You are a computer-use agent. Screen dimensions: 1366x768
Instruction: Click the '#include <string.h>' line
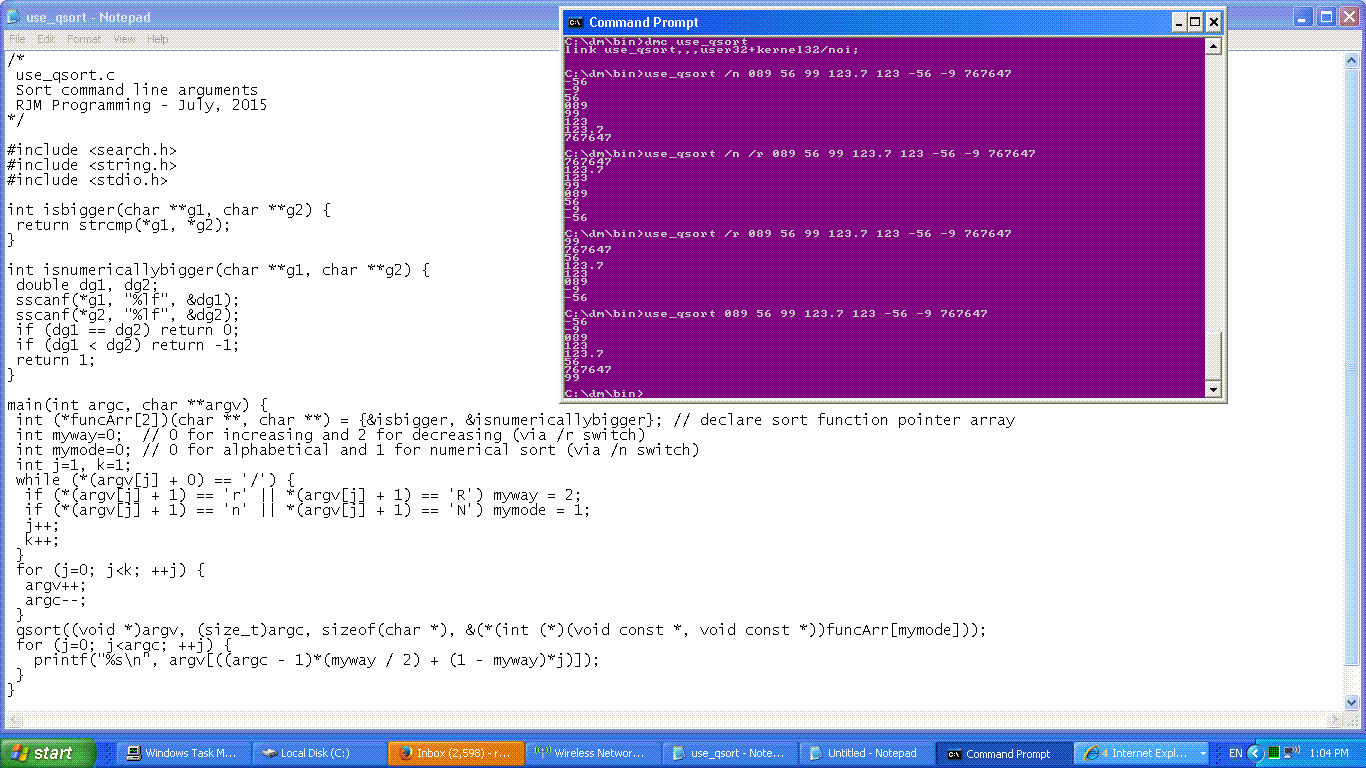pos(92,165)
